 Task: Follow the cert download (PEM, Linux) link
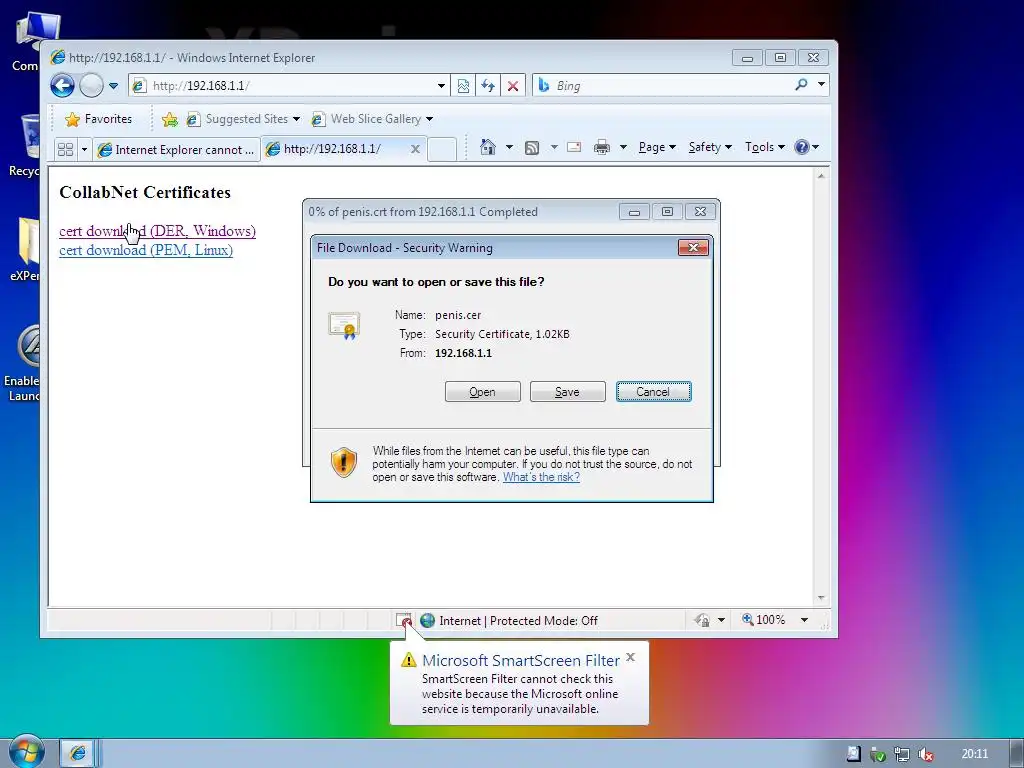point(146,250)
